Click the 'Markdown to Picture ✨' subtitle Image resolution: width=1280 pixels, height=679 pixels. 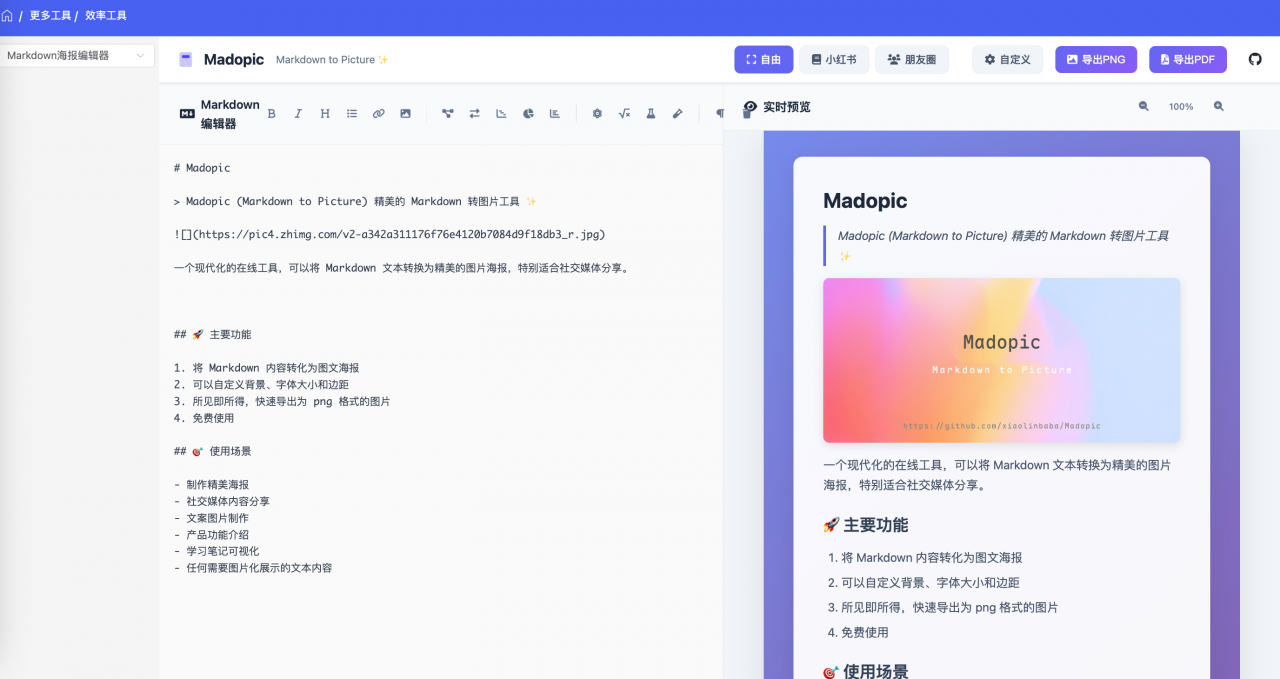(332, 60)
